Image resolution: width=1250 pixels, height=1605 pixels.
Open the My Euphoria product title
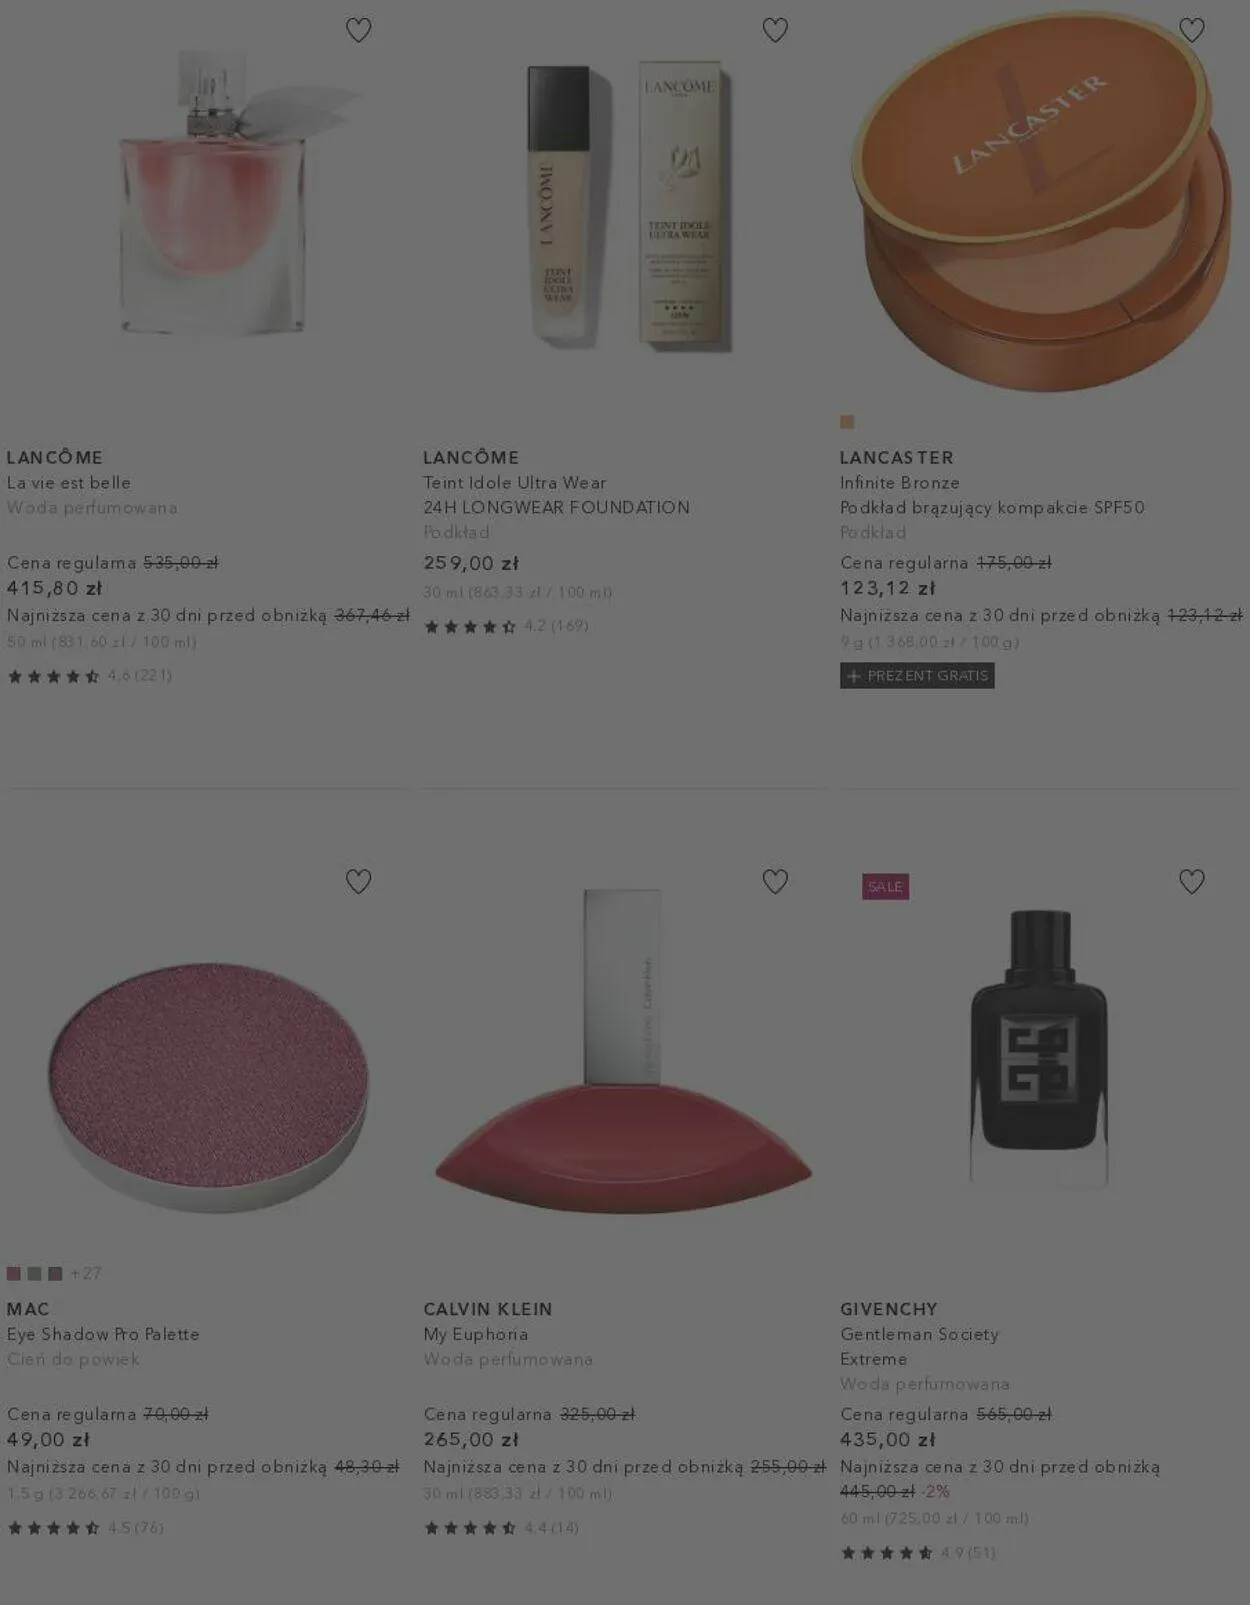[x=475, y=1334]
